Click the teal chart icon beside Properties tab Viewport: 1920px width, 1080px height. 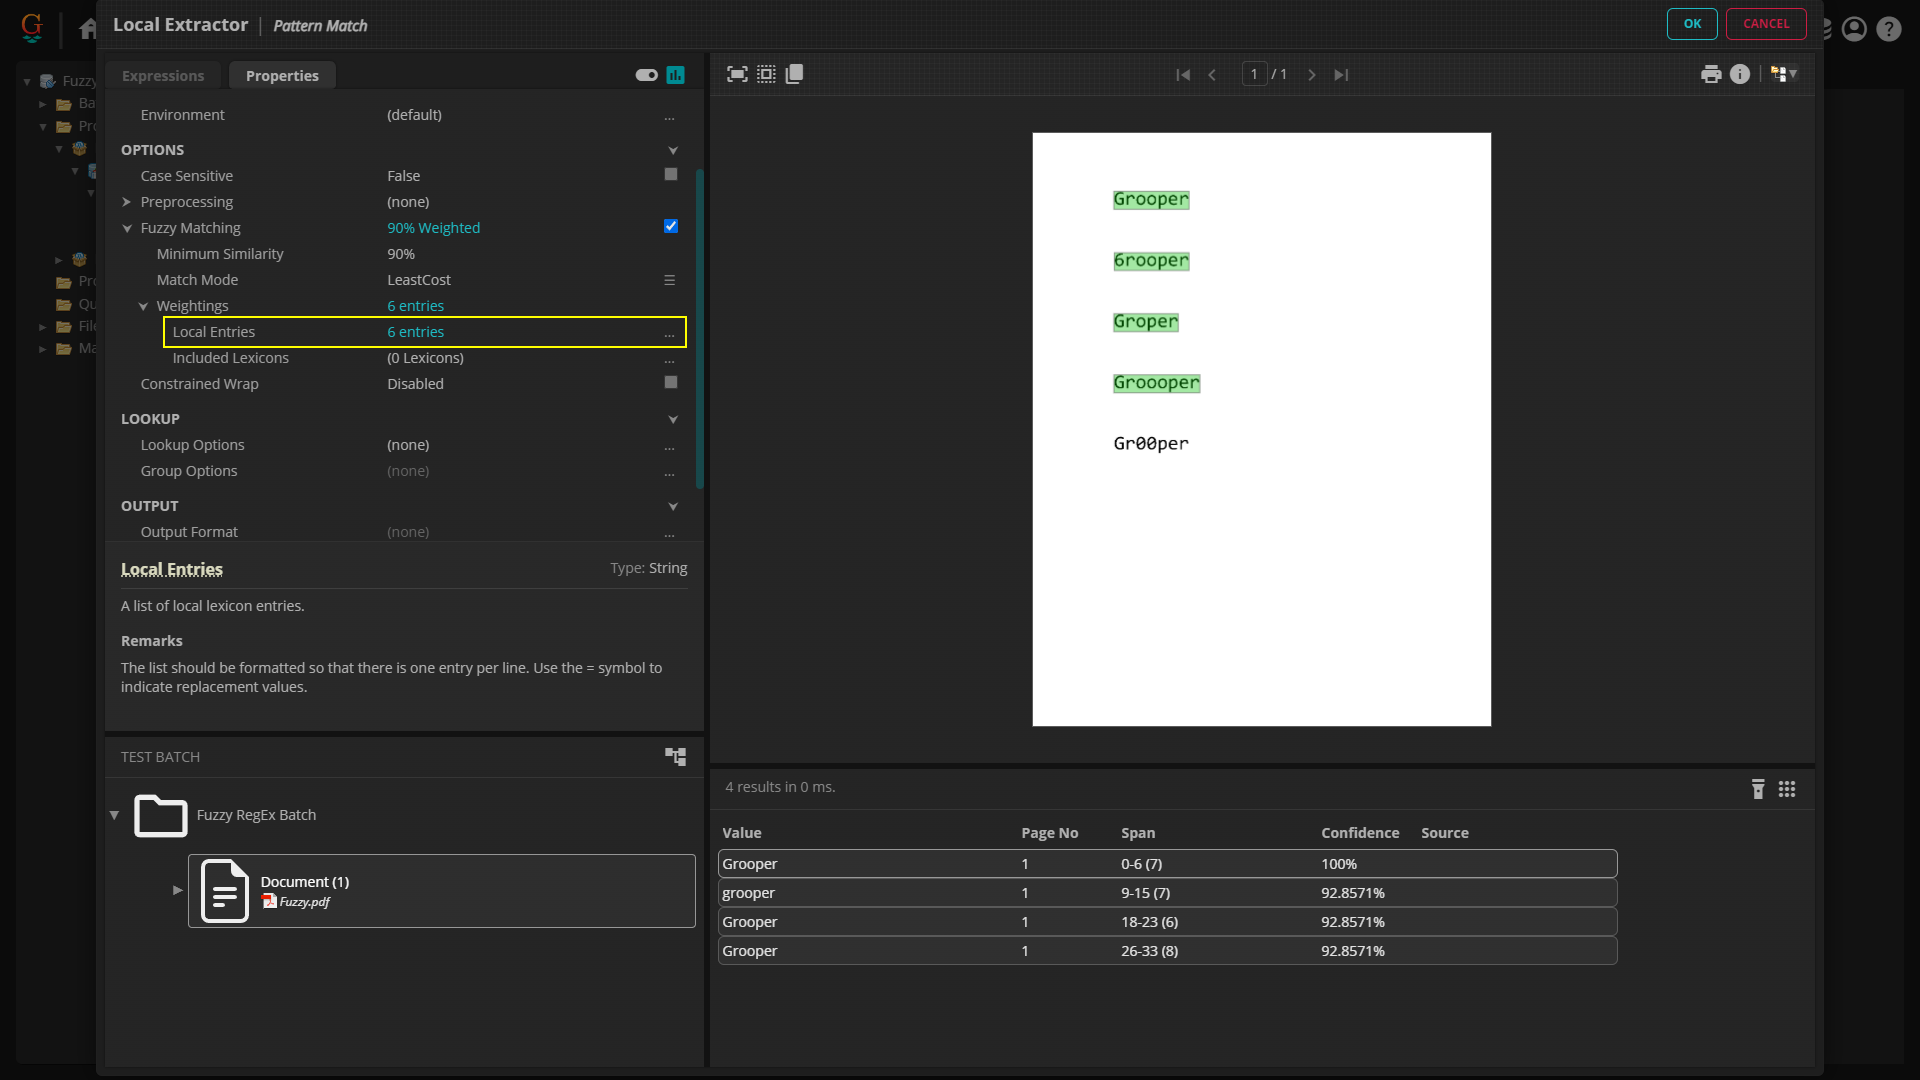tap(676, 75)
